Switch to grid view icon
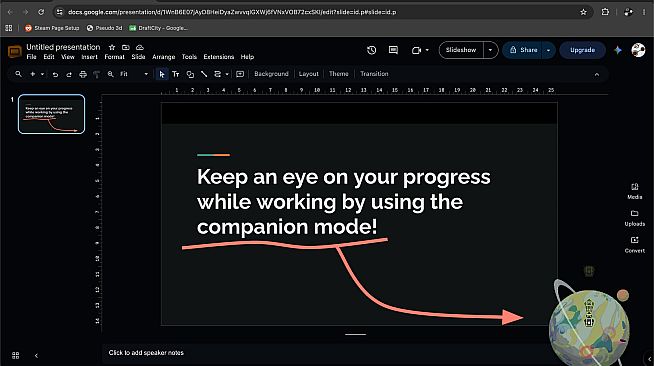Image resolution: width=654 pixels, height=366 pixels. point(15,355)
